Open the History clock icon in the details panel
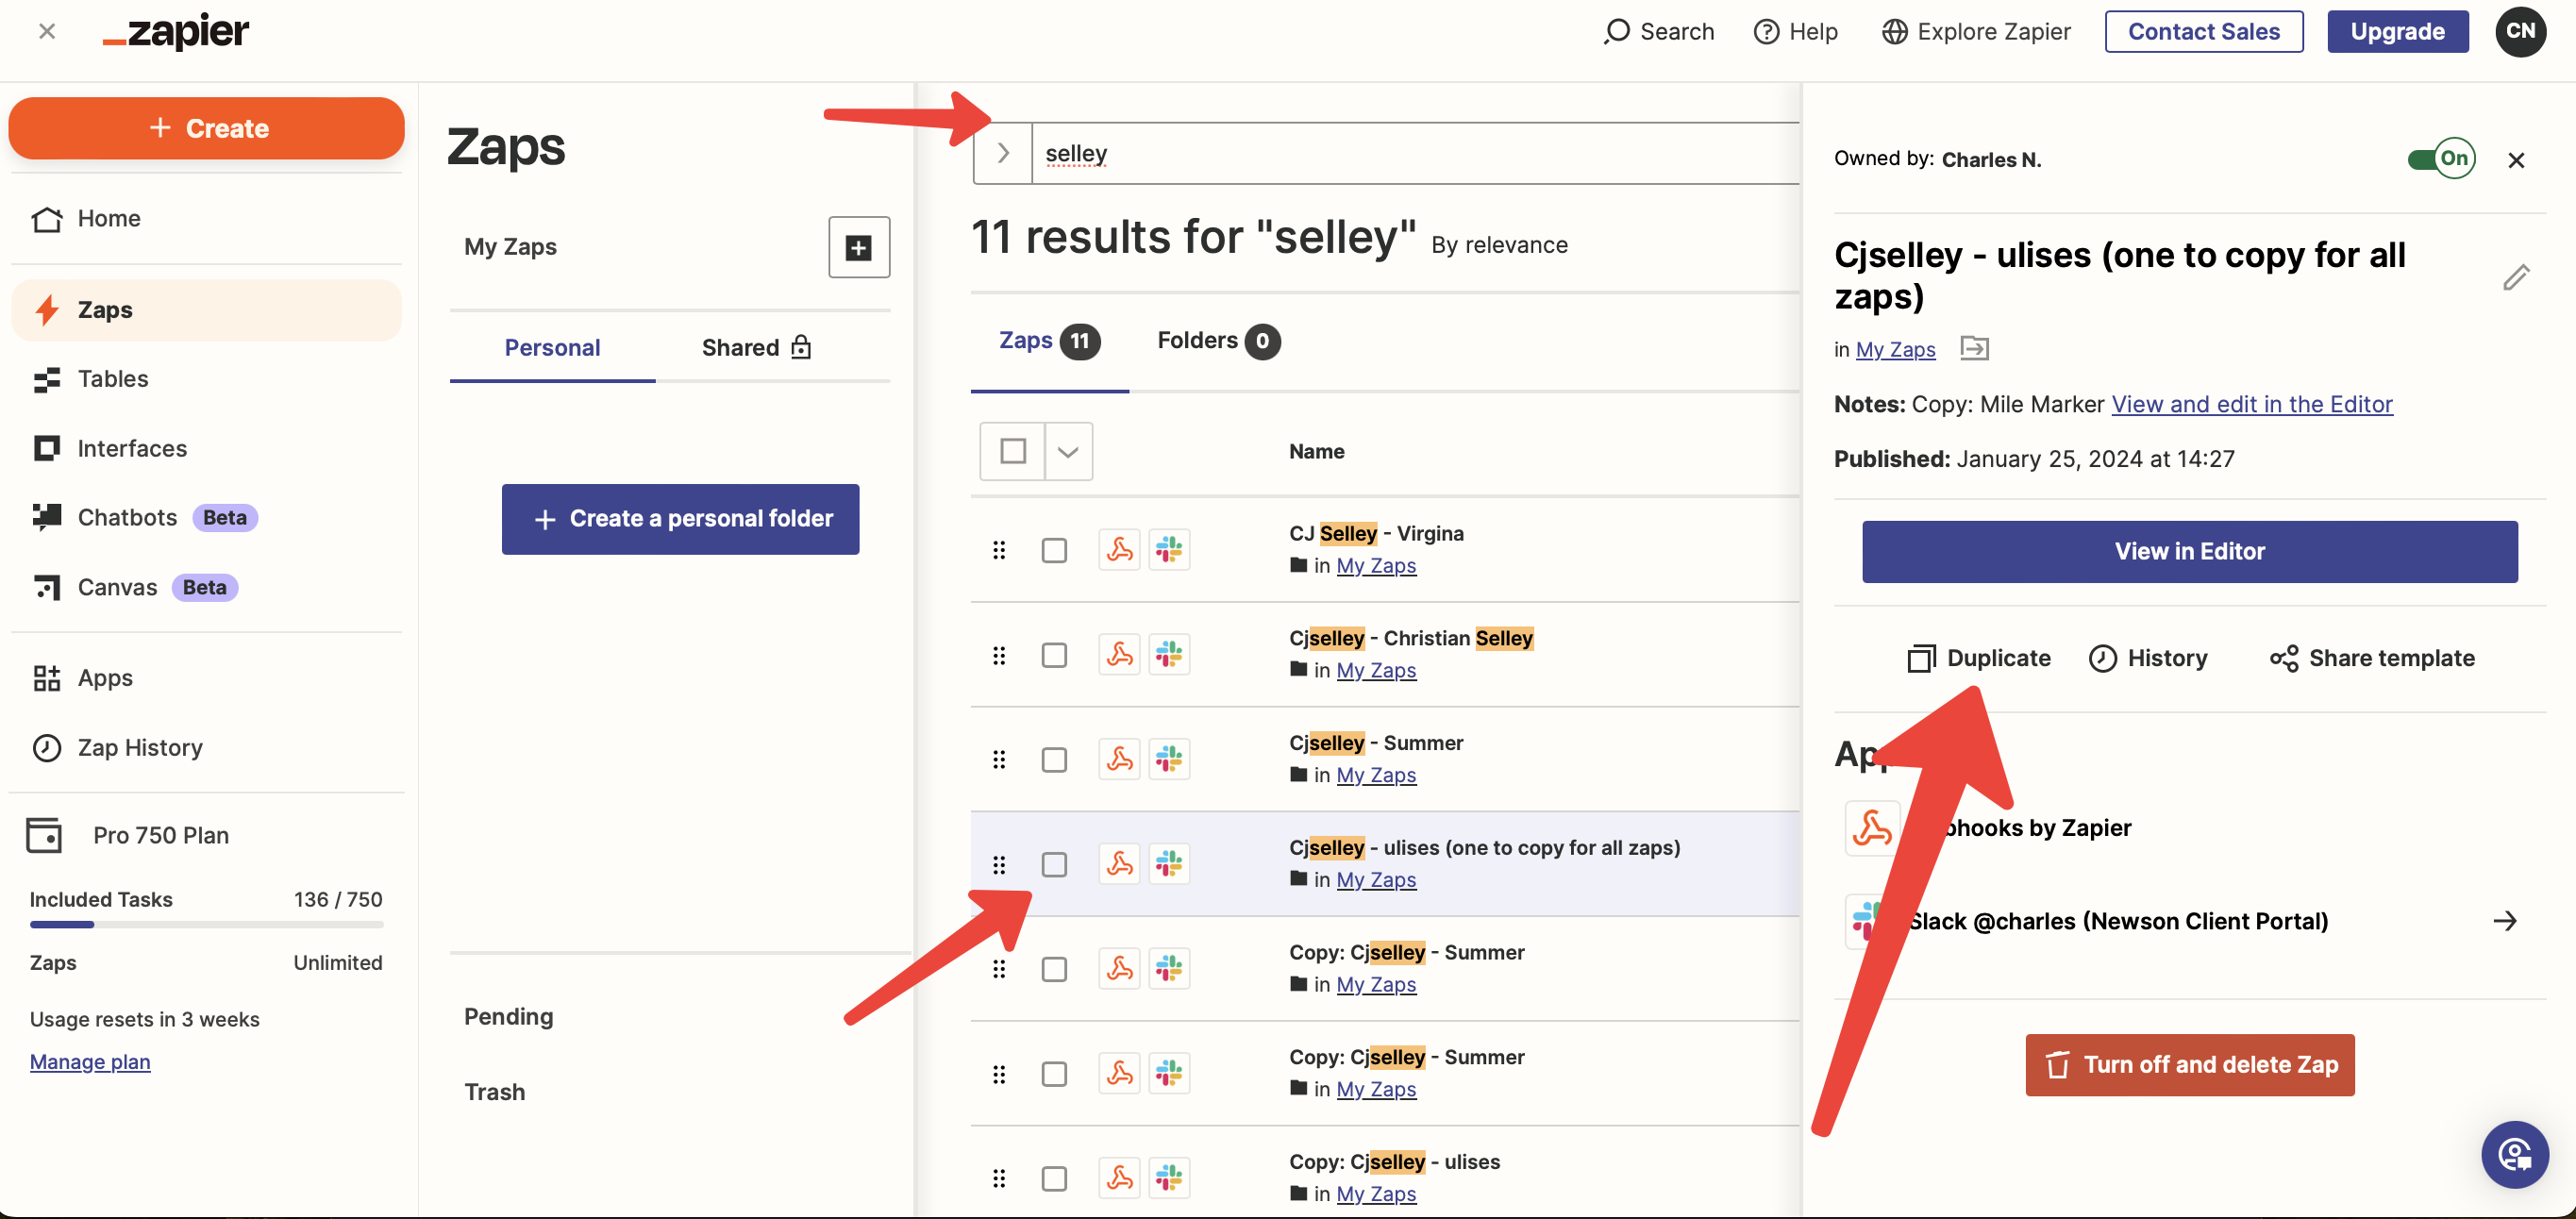Screen dimensions: 2576x1219 pyautogui.click(x=2102, y=658)
